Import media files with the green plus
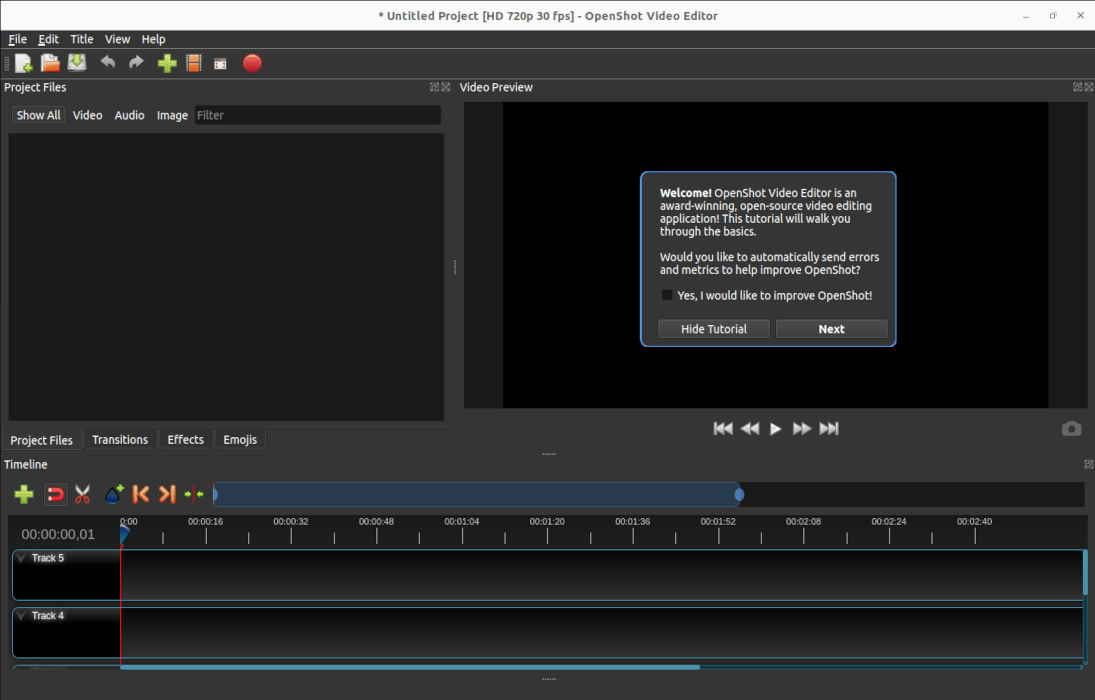Image resolution: width=1095 pixels, height=700 pixels. (167, 63)
